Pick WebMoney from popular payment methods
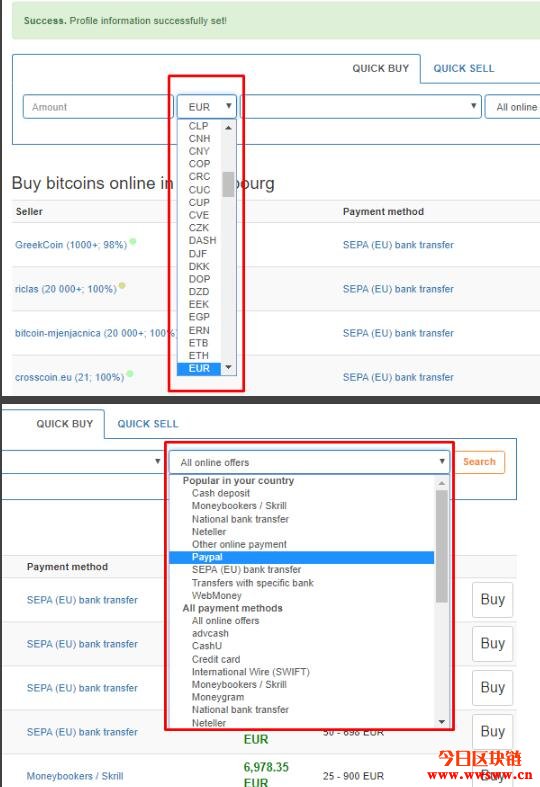The height and width of the screenshot is (787, 540). 216,595
